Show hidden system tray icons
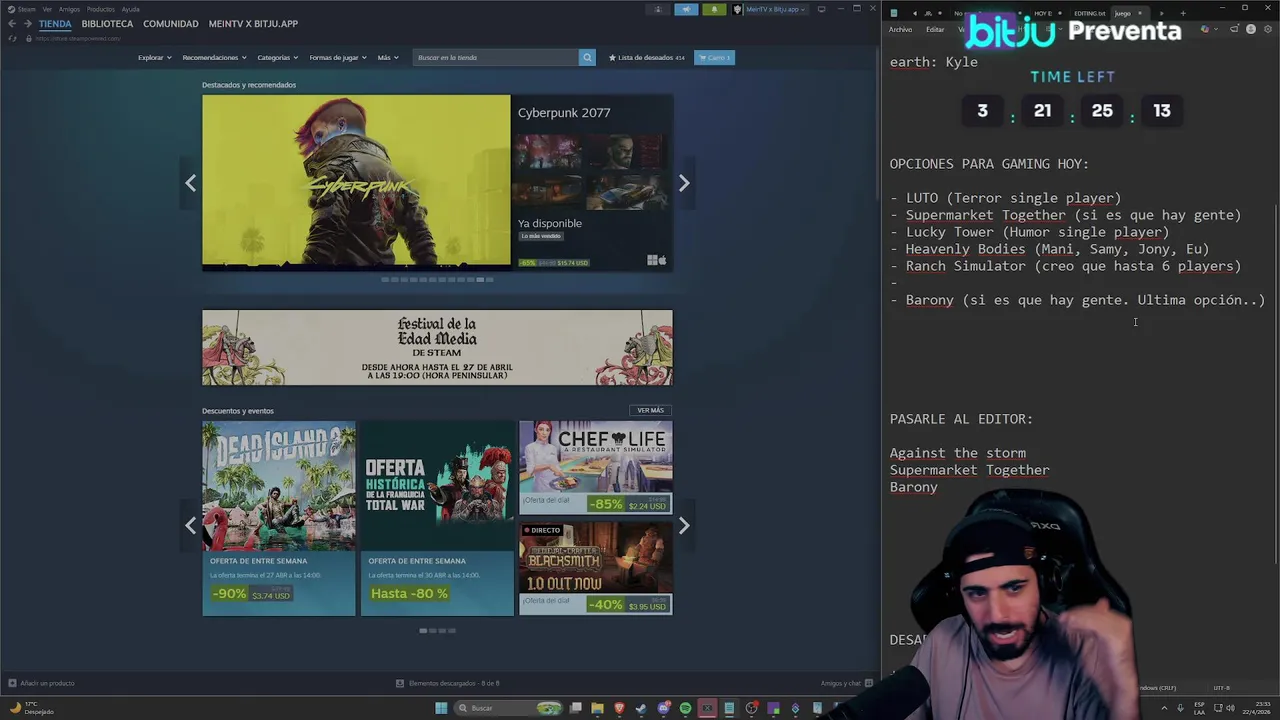Image resolution: width=1280 pixels, height=720 pixels. click(1164, 708)
